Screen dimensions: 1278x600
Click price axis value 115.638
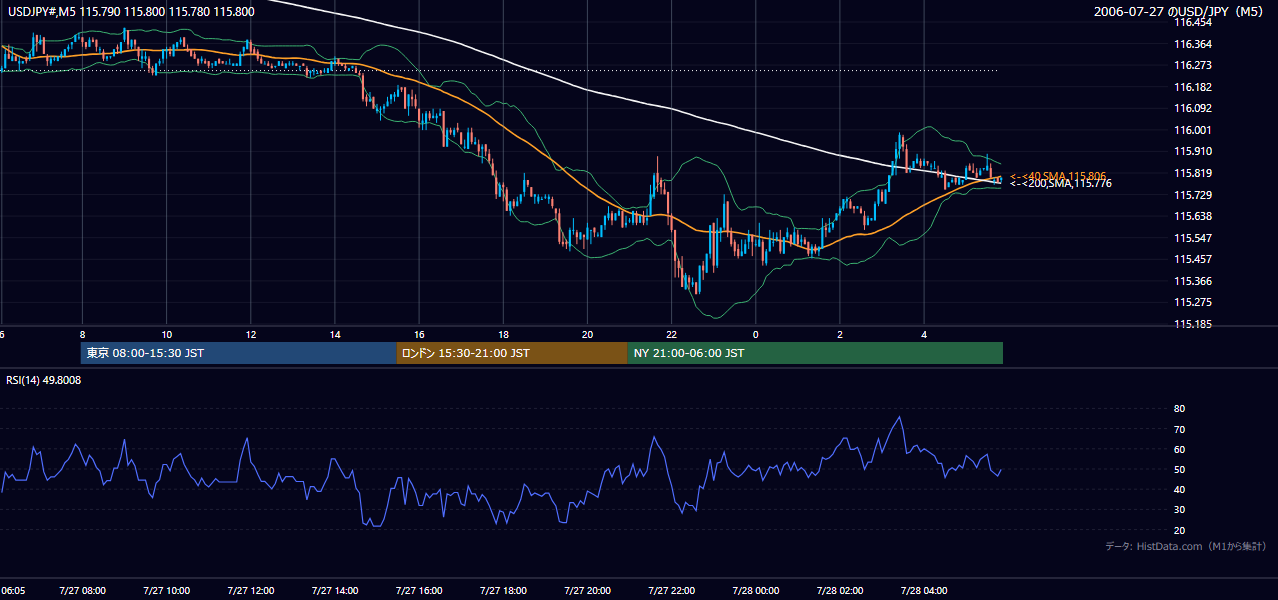[1194, 216]
